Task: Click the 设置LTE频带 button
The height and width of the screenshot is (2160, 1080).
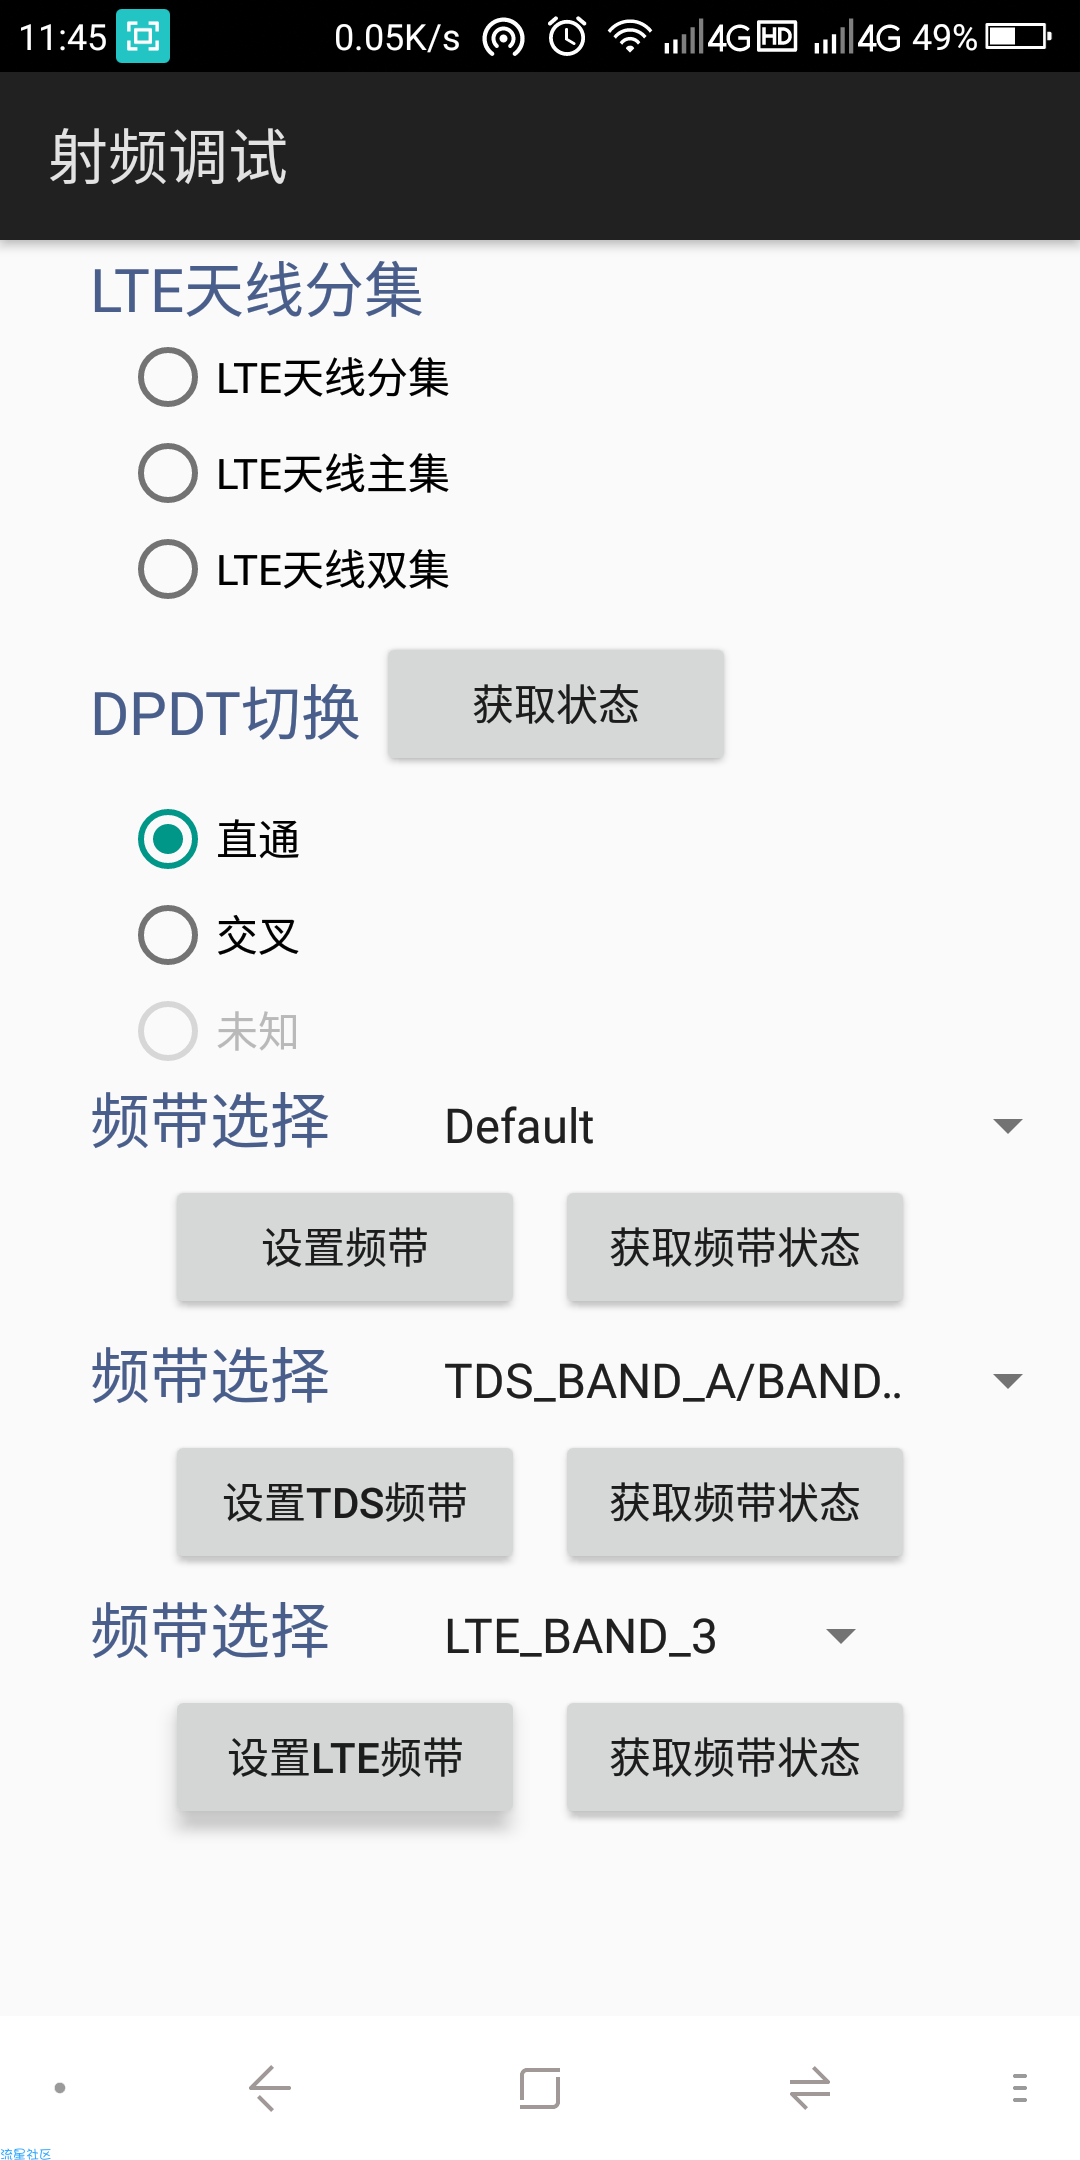Action: (x=345, y=1757)
